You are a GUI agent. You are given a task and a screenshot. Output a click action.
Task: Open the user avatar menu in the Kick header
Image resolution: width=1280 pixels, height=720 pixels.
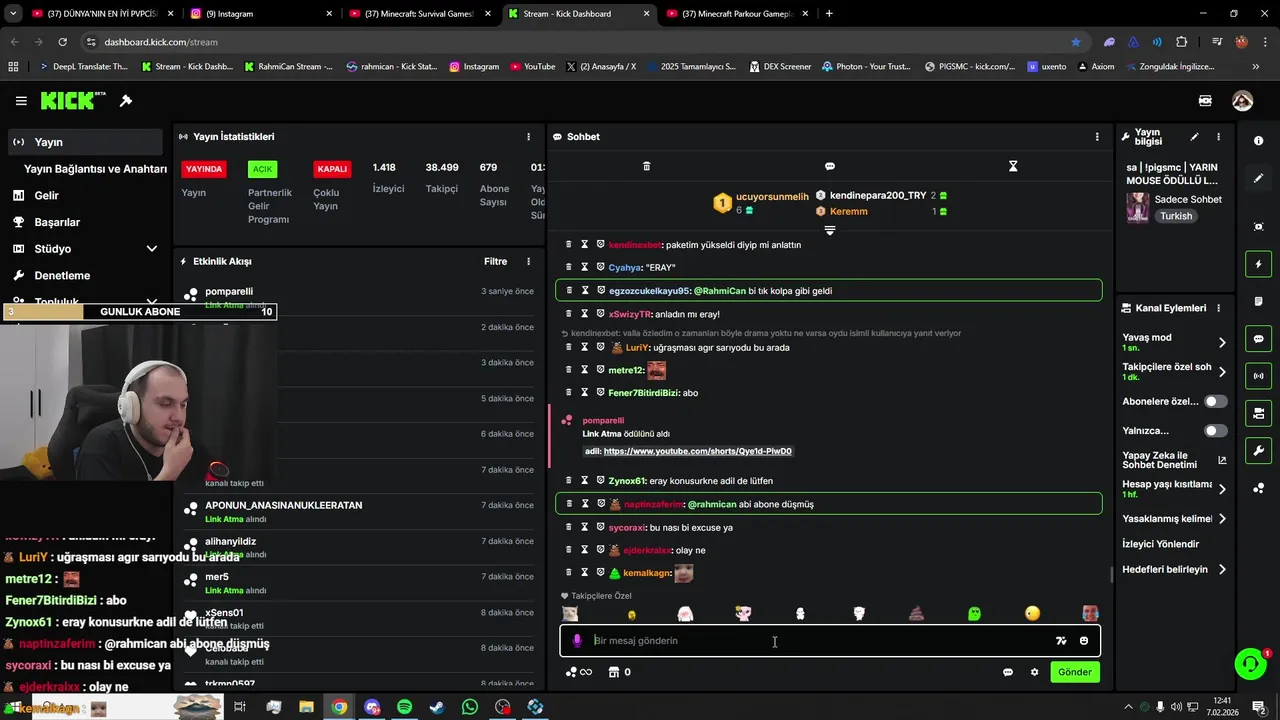(1242, 101)
